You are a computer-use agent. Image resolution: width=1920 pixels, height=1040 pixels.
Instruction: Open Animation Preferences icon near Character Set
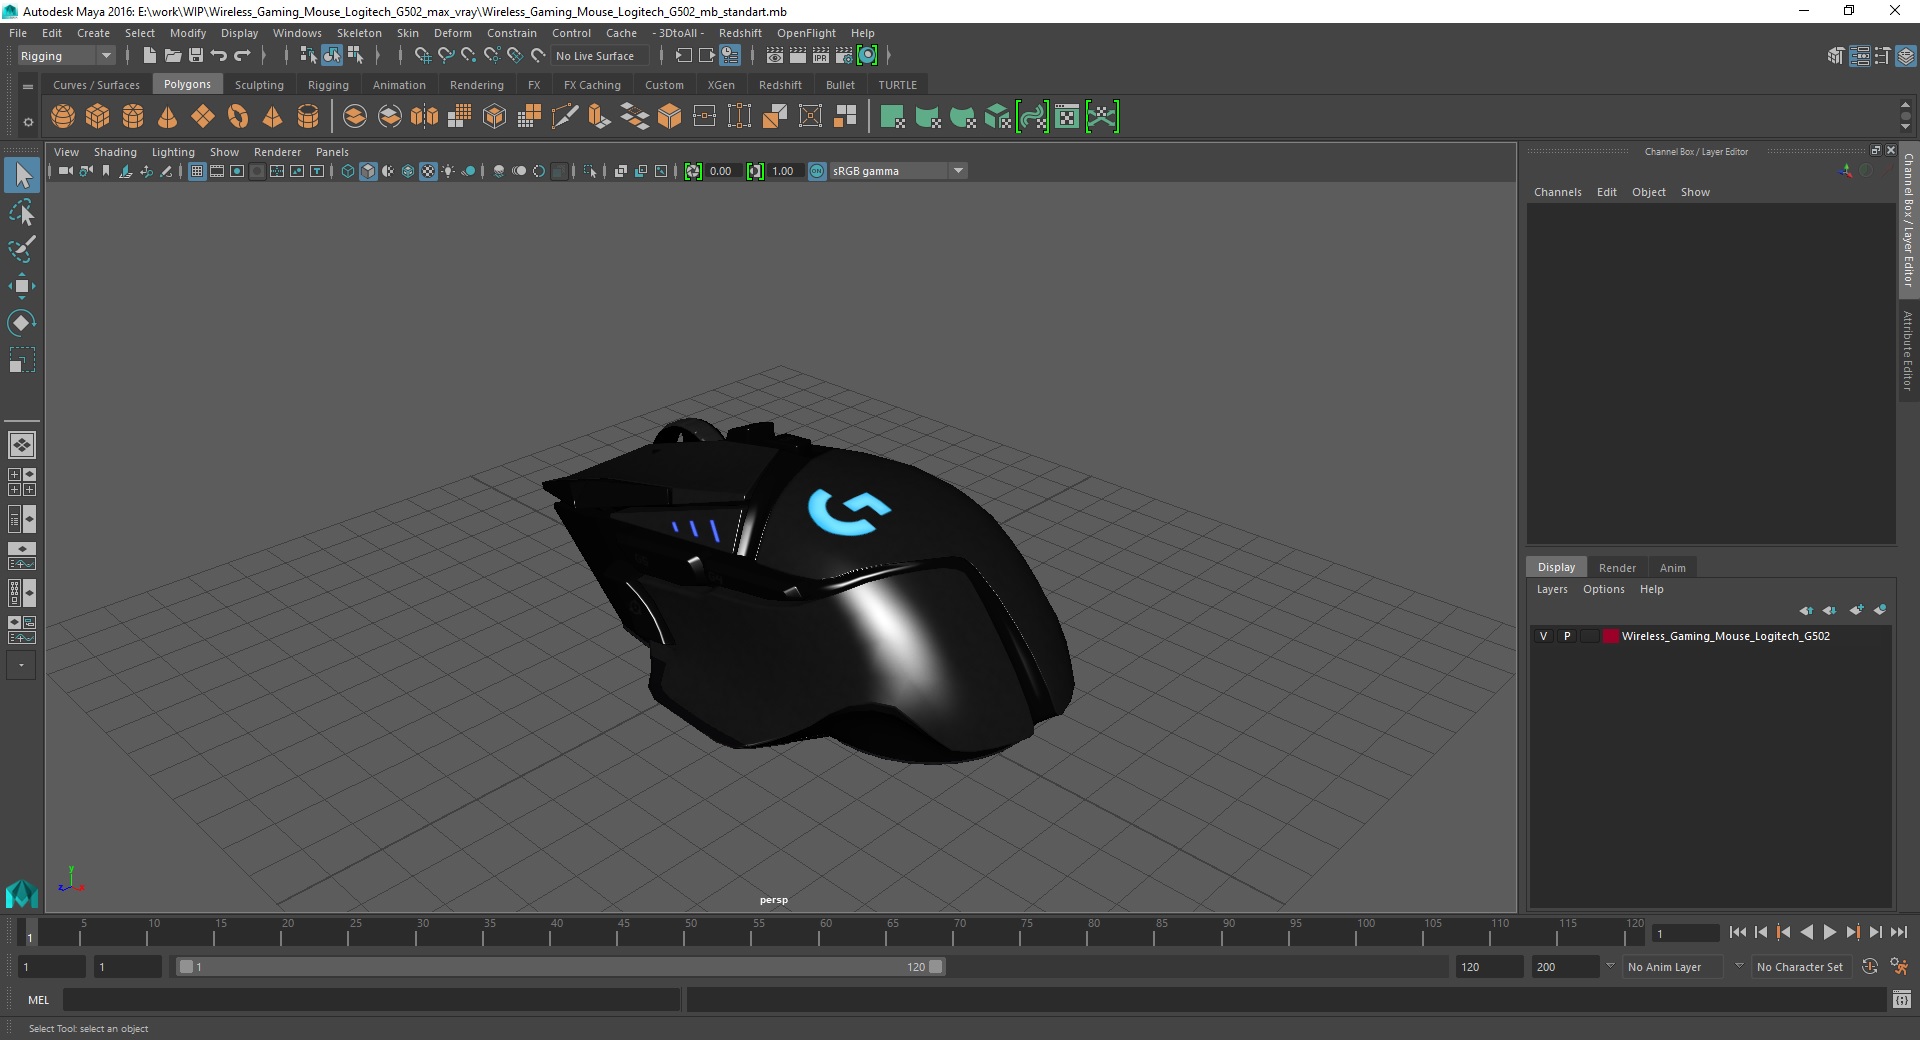coord(1899,967)
